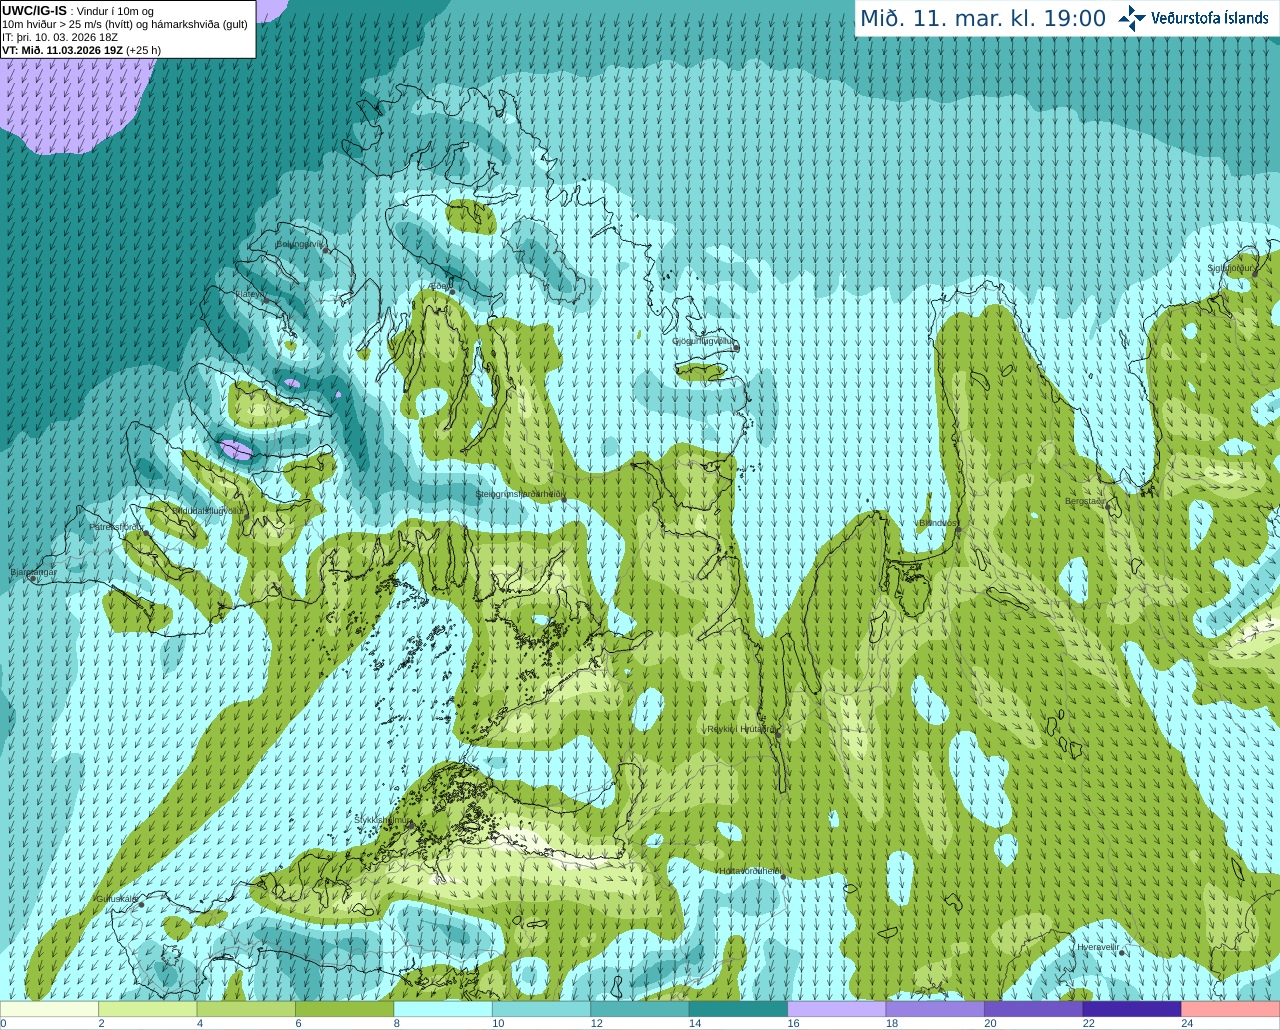Click the Veðurstofa Íslands logo icon
1280x1030 pixels.
(x=1132, y=18)
